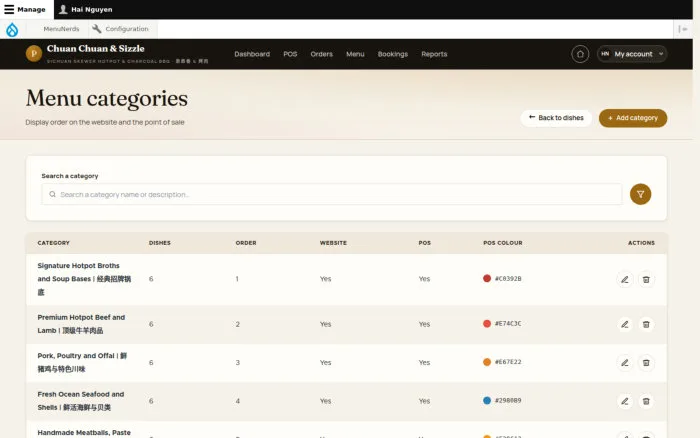Click the Add category button
The height and width of the screenshot is (438, 700).
pyautogui.click(x=633, y=118)
